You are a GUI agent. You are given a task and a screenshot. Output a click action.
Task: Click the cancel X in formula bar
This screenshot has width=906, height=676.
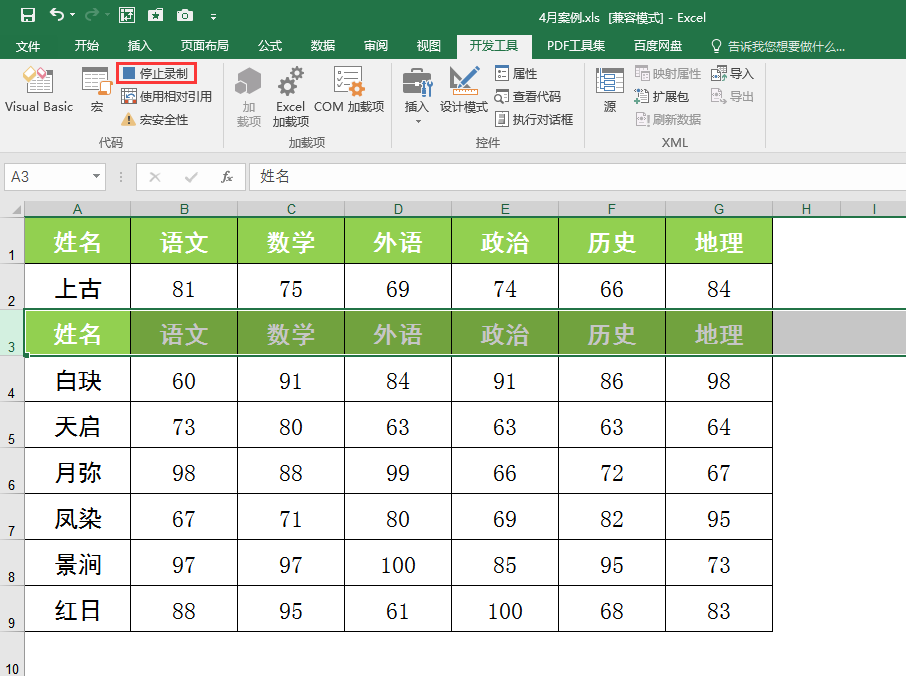pos(155,177)
